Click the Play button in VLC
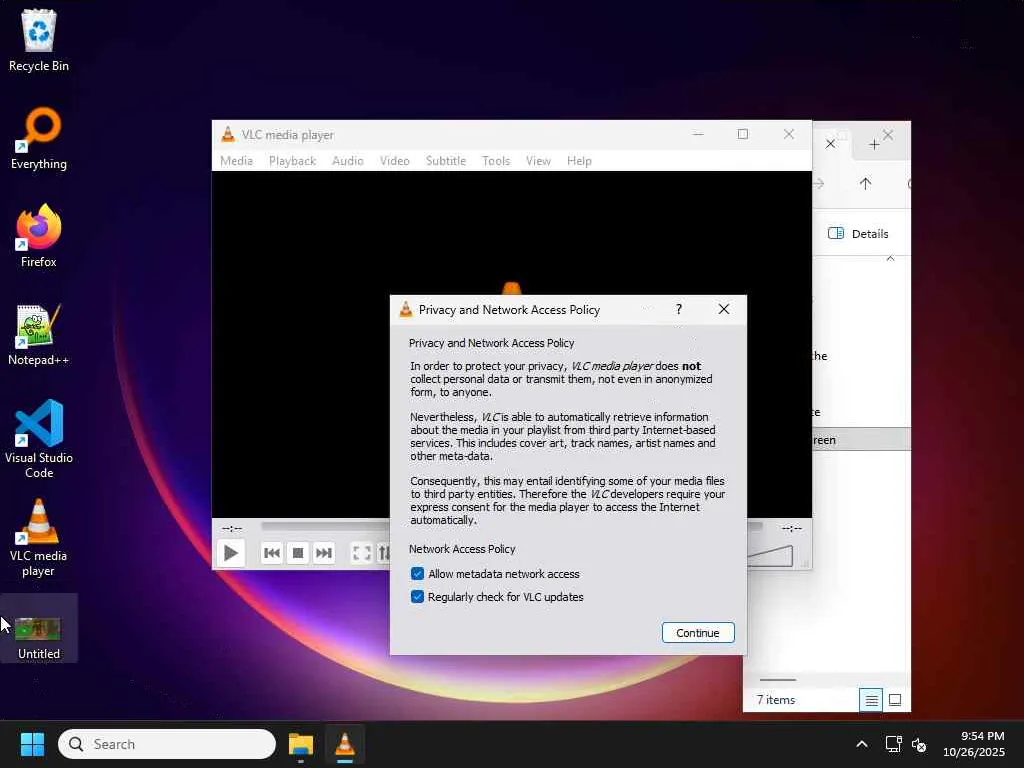This screenshot has height=768, width=1024. (230, 553)
